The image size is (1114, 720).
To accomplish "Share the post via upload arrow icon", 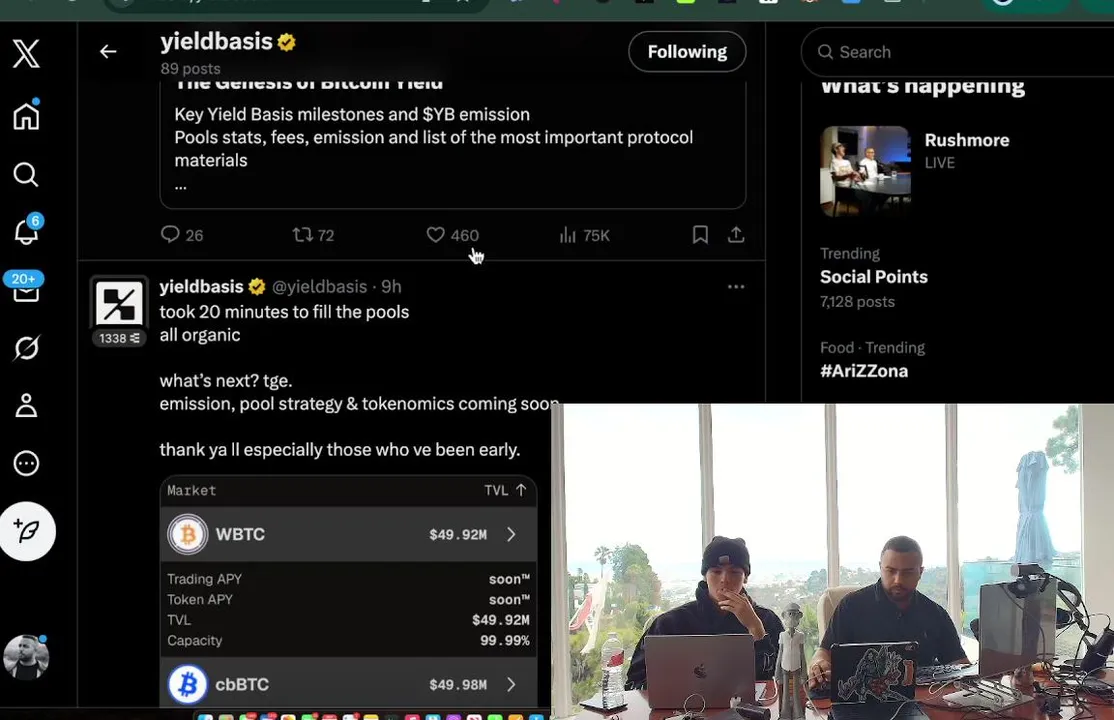I will pyautogui.click(x=736, y=235).
